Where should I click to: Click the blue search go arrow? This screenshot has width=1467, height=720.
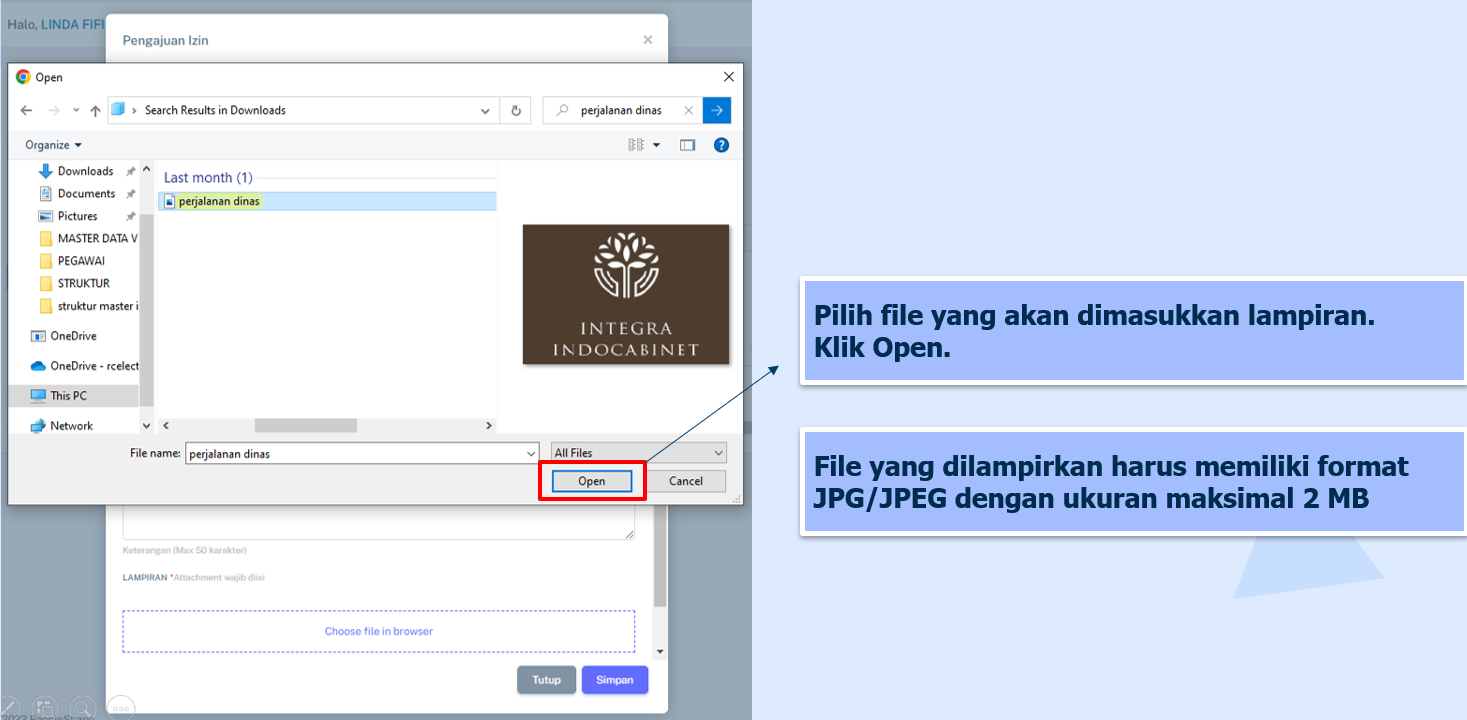click(x=717, y=111)
